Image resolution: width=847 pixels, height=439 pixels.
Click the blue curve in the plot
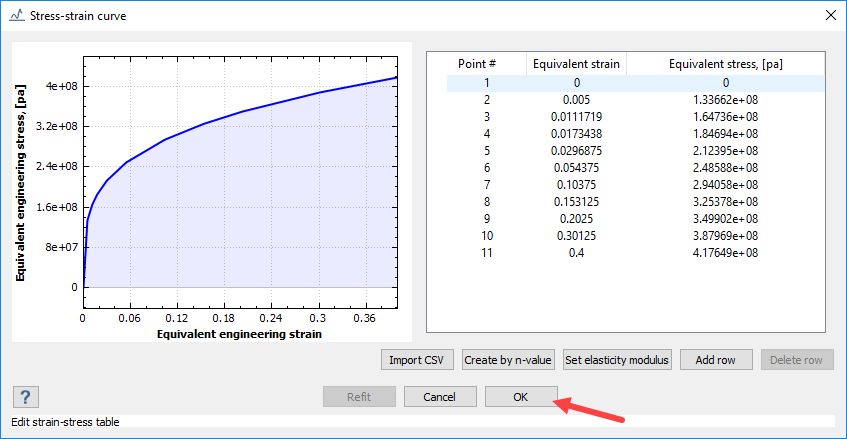point(240,112)
